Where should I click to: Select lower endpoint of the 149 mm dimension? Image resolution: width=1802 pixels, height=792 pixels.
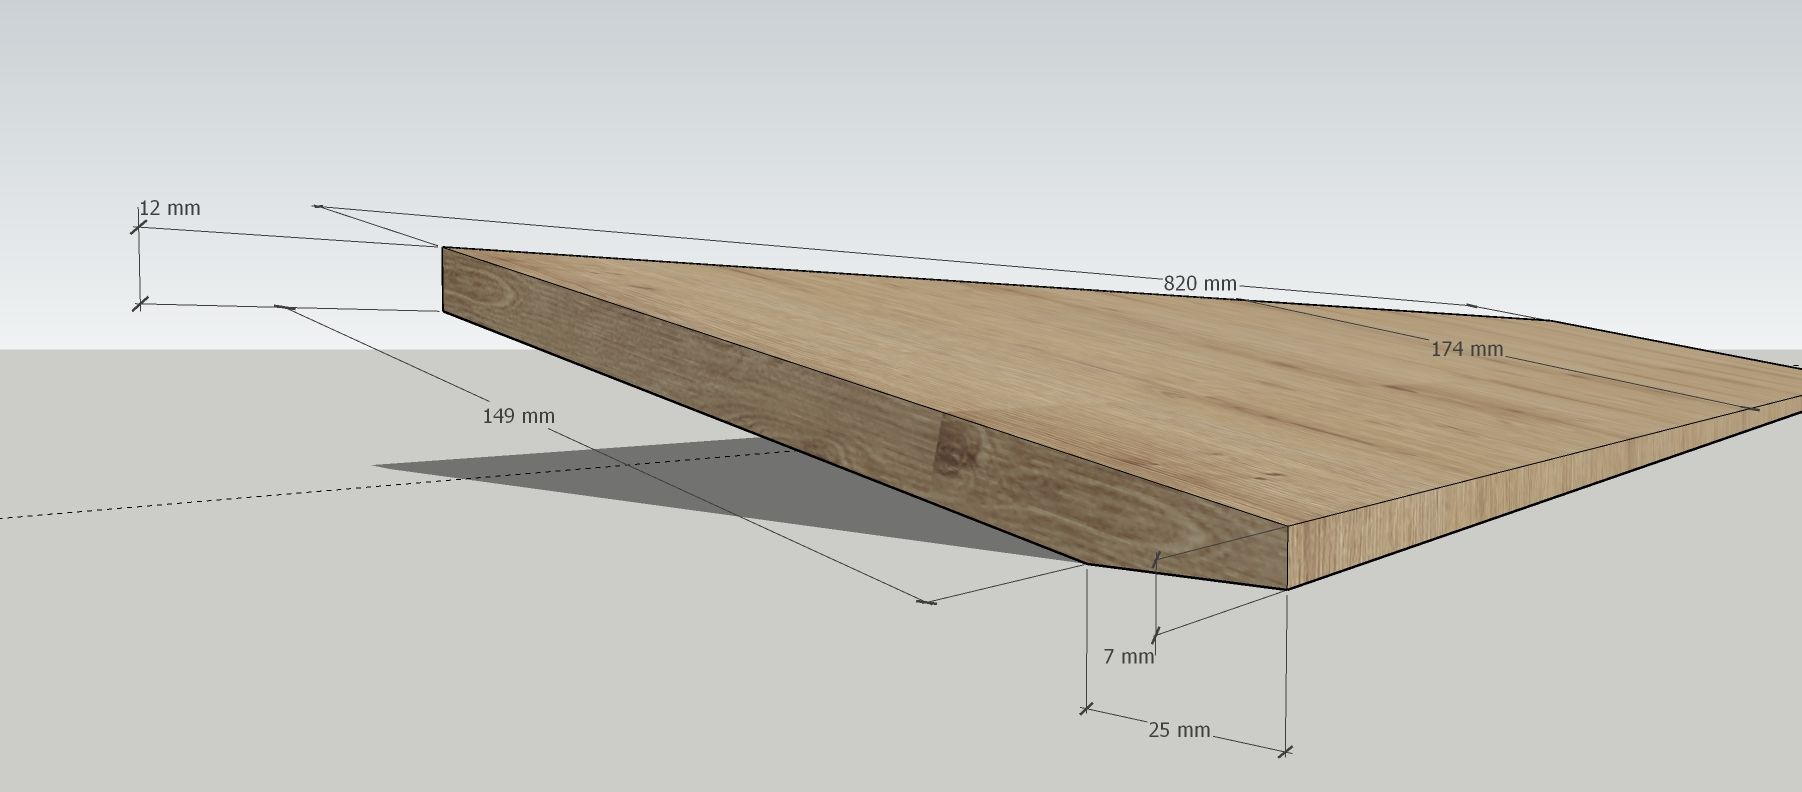pos(927,602)
